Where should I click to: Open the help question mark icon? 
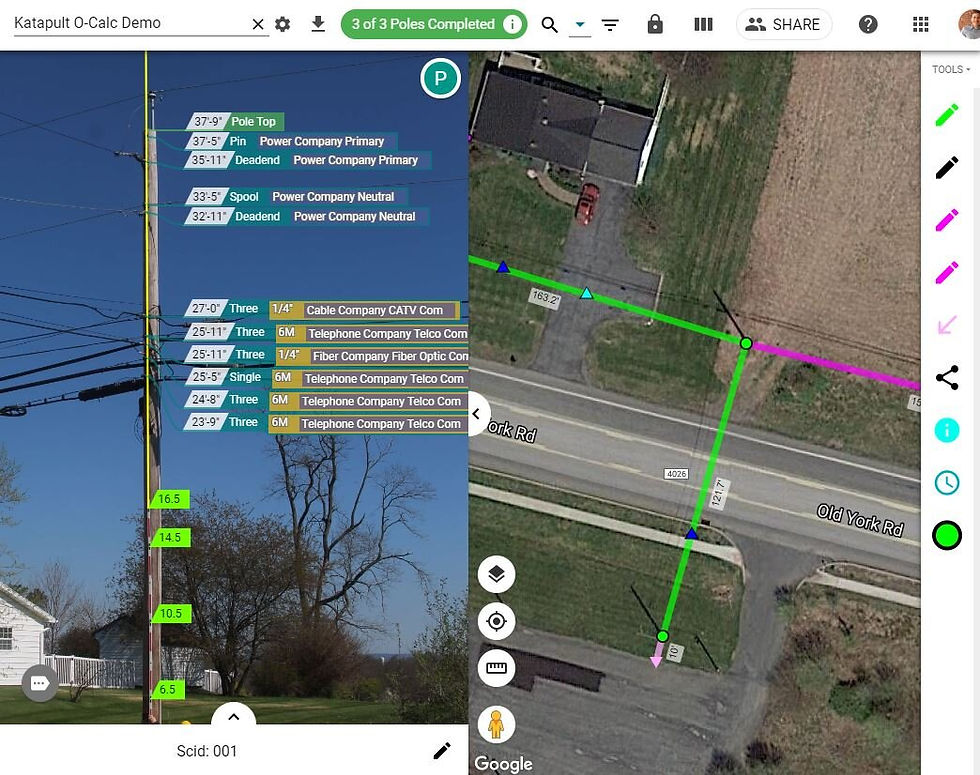click(x=868, y=24)
